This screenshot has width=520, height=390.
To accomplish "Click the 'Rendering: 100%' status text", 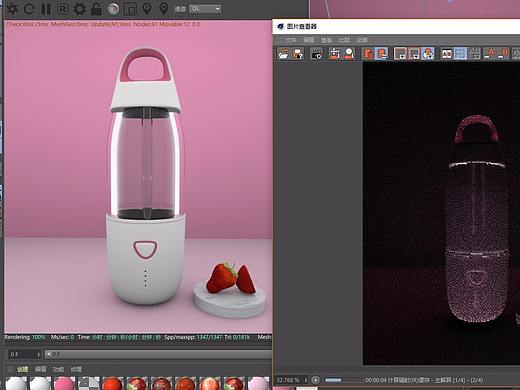I will coord(25,337).
